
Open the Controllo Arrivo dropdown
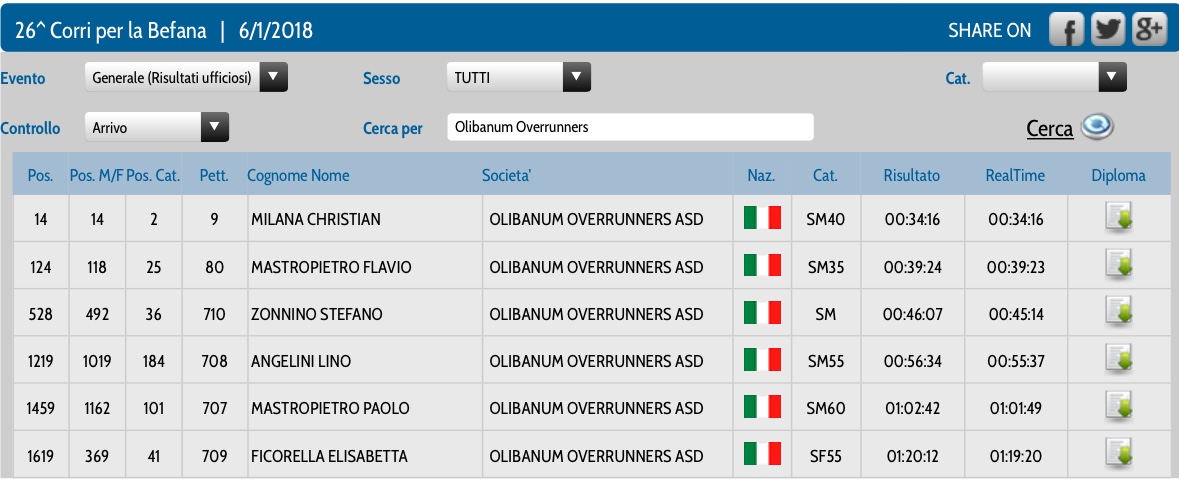tap(156, 127)
